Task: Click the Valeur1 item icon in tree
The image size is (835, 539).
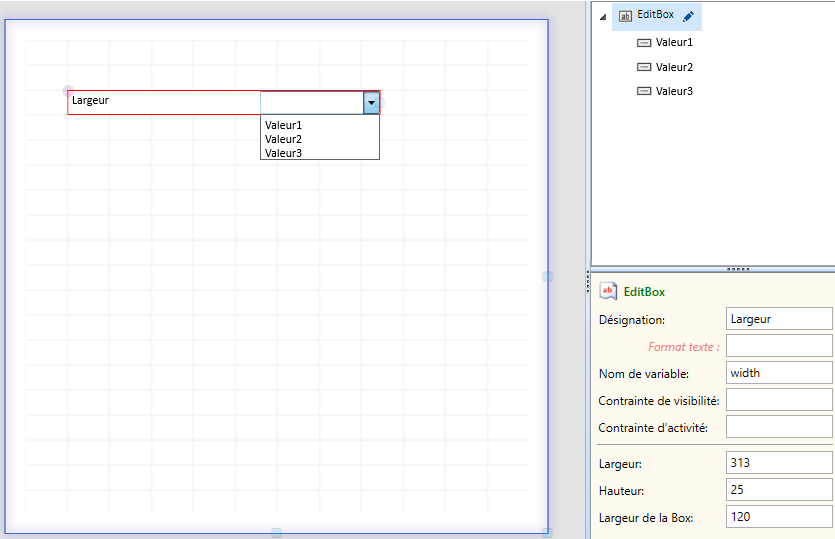Action: [x=644, y=43]
